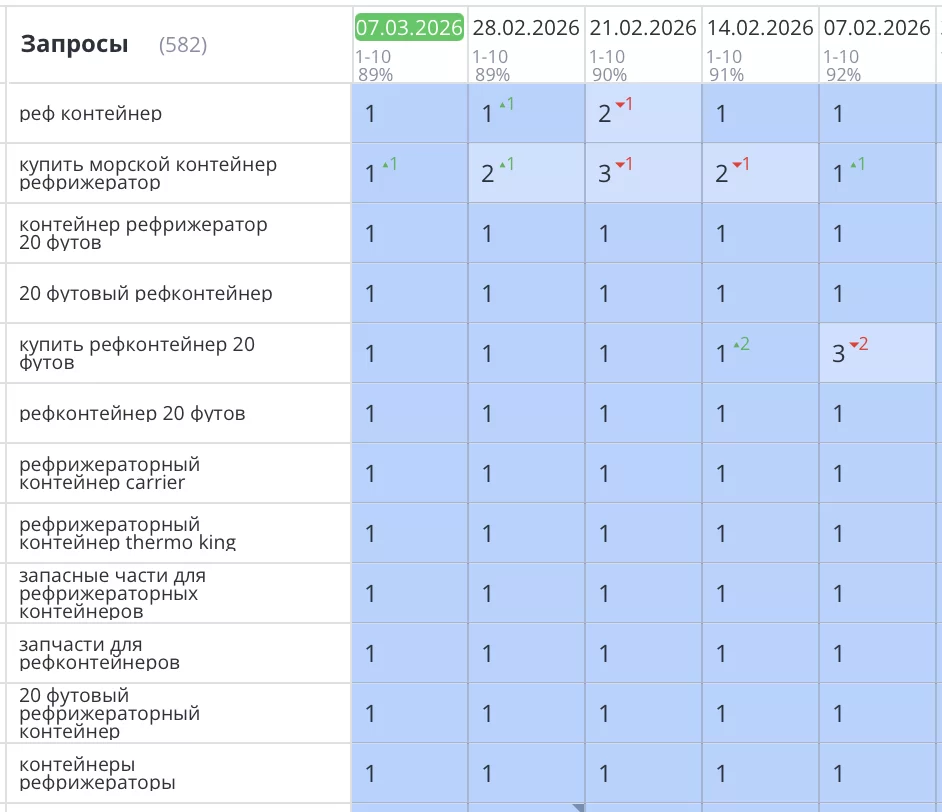
Task: Select the 'контейнеры рефрижераторы' query row
Action: [98, 773]
